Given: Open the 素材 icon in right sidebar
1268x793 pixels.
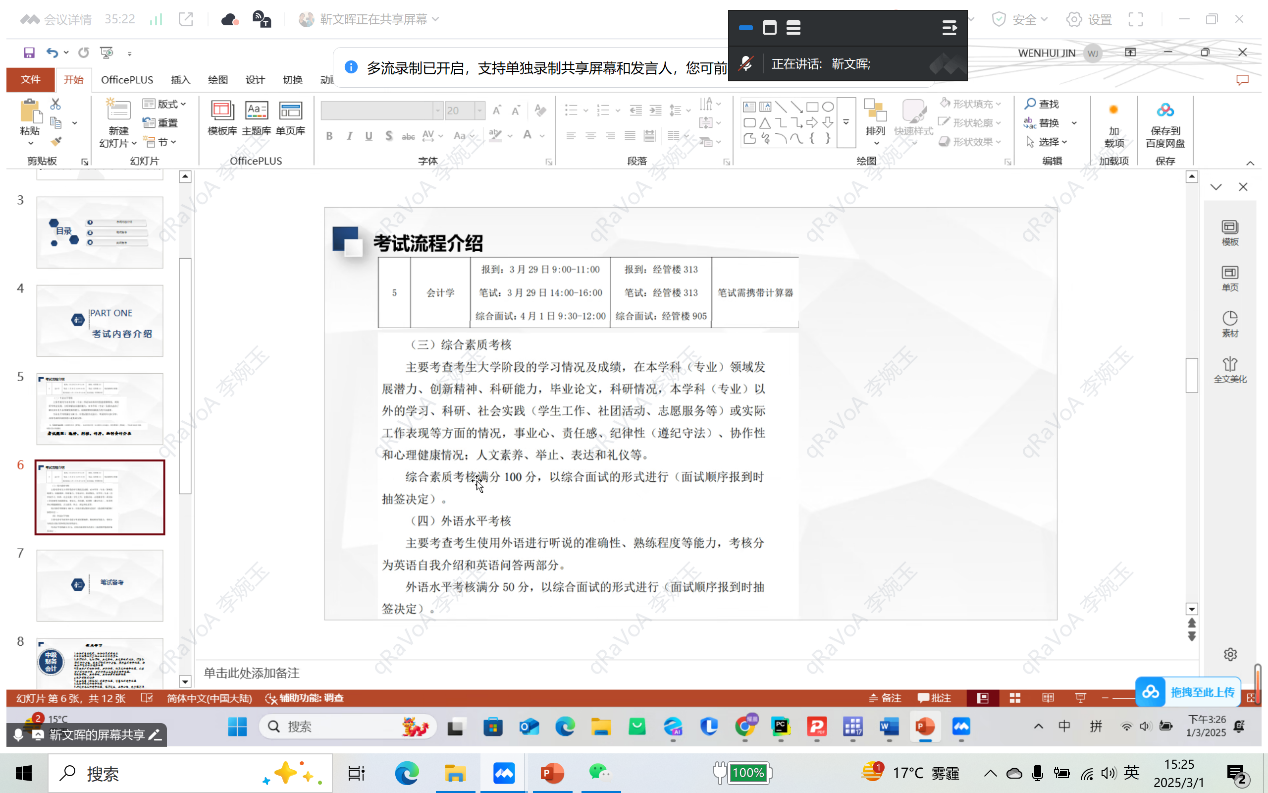Looking at the screenshot, I should 1230,319.
